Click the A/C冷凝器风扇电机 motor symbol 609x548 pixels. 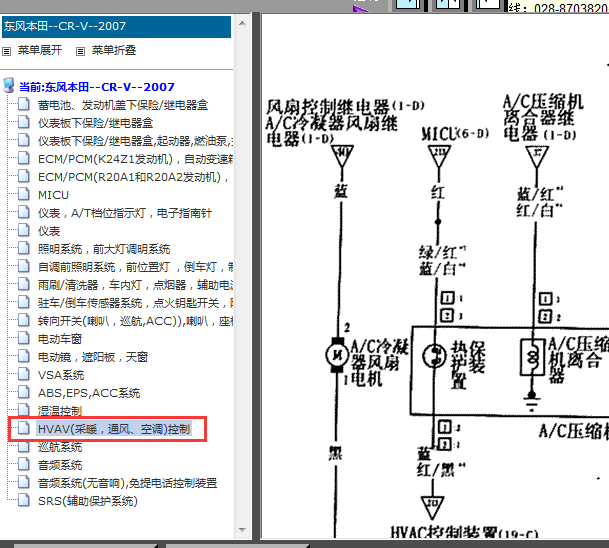click(336, 355)
